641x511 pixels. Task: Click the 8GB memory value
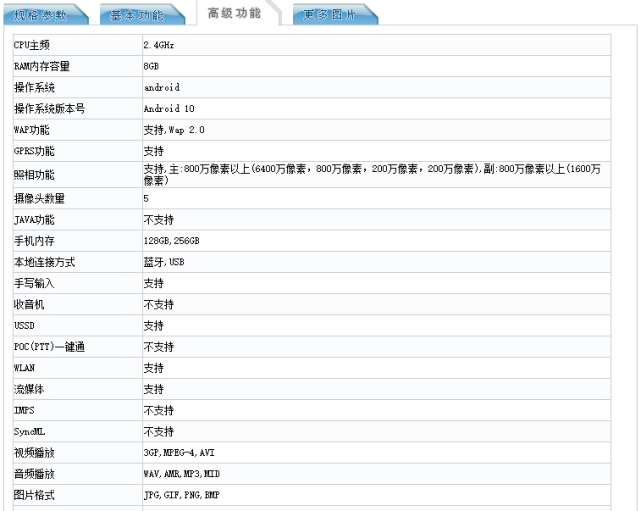coord(151,66)
